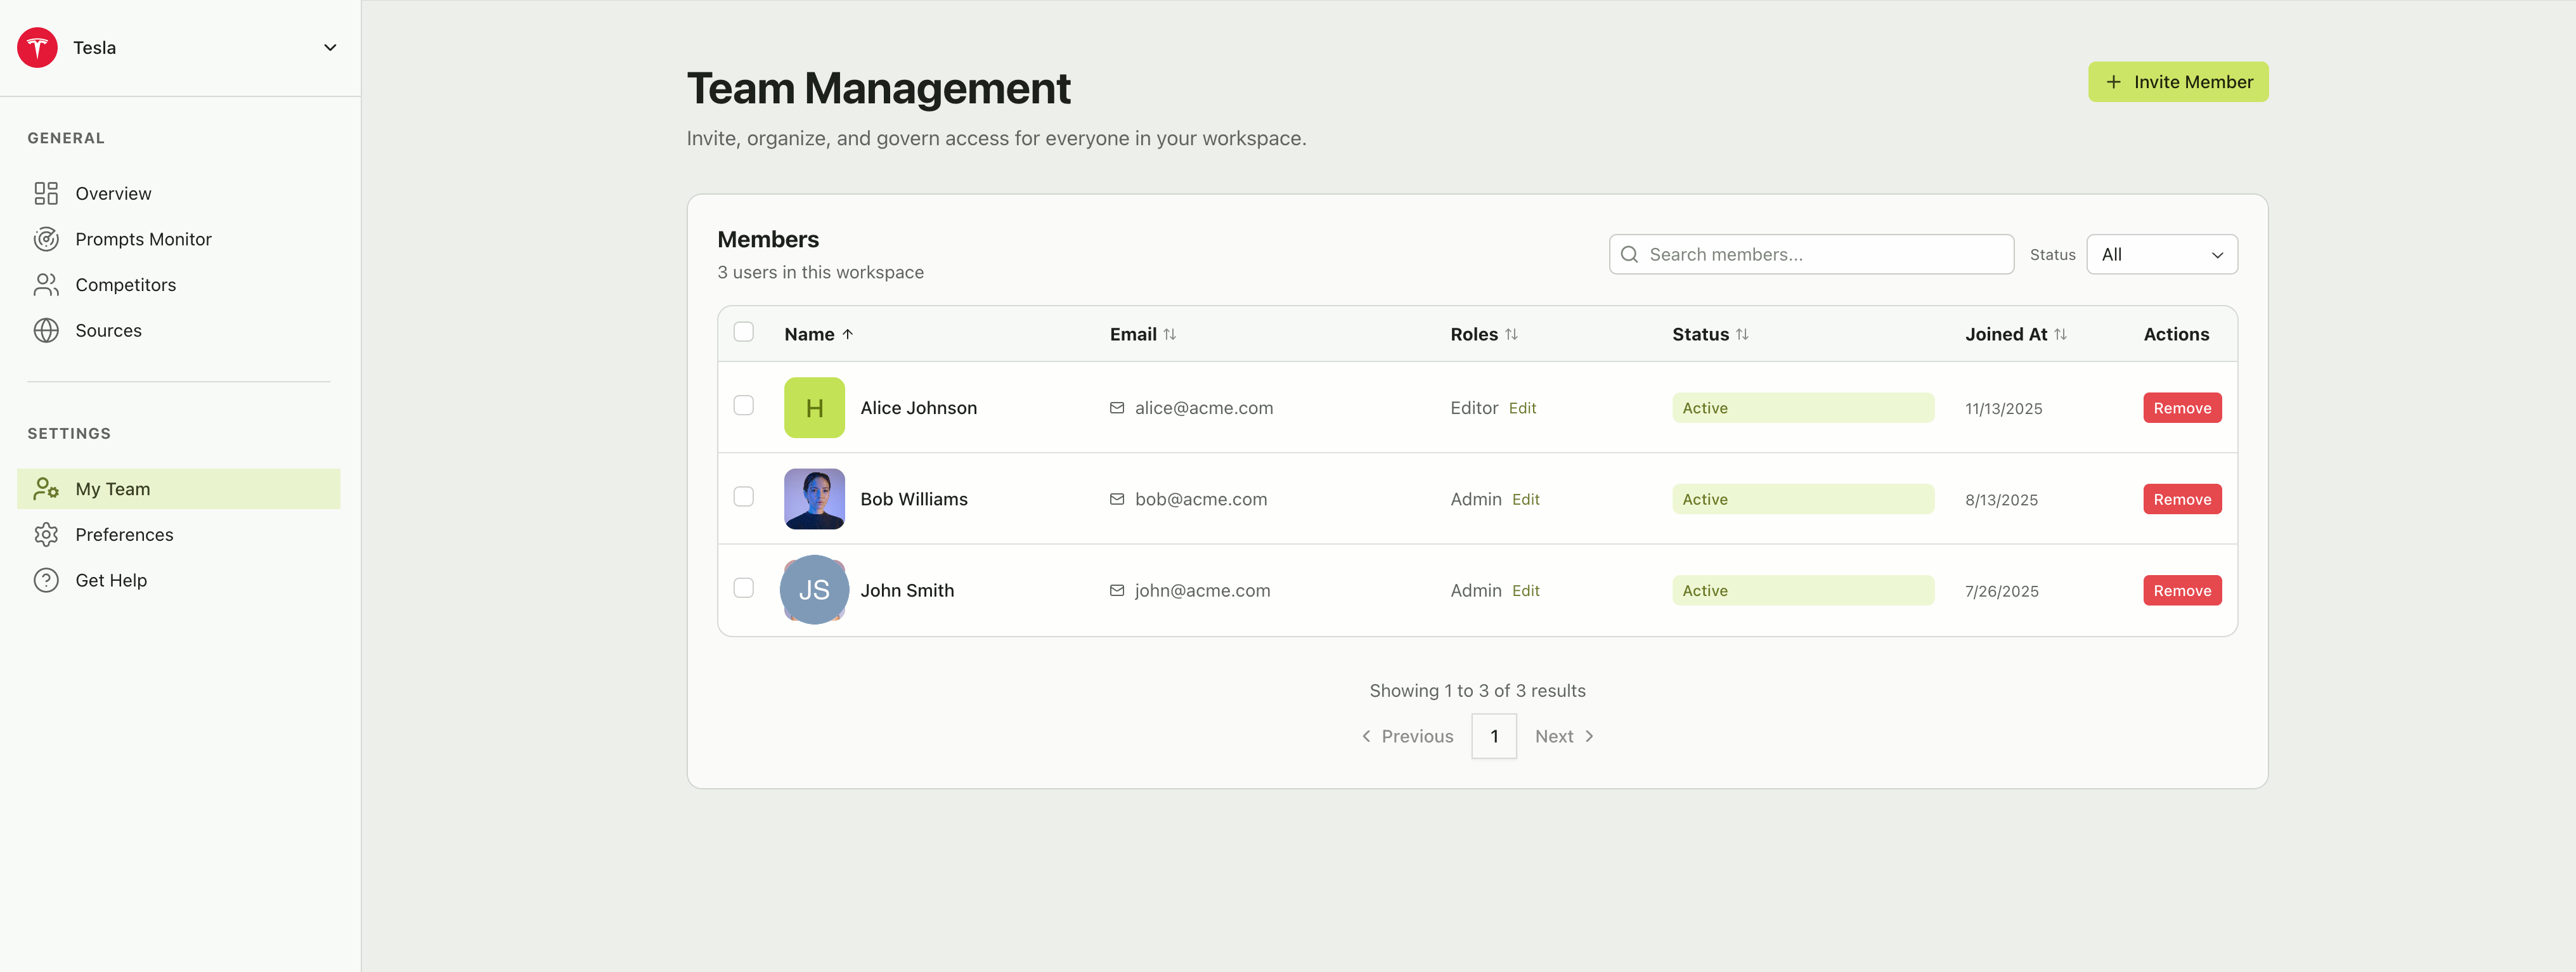The image size is (2576, 972).
Task: Open the Overview section via its grid icon
Action: tap(46, 193)
